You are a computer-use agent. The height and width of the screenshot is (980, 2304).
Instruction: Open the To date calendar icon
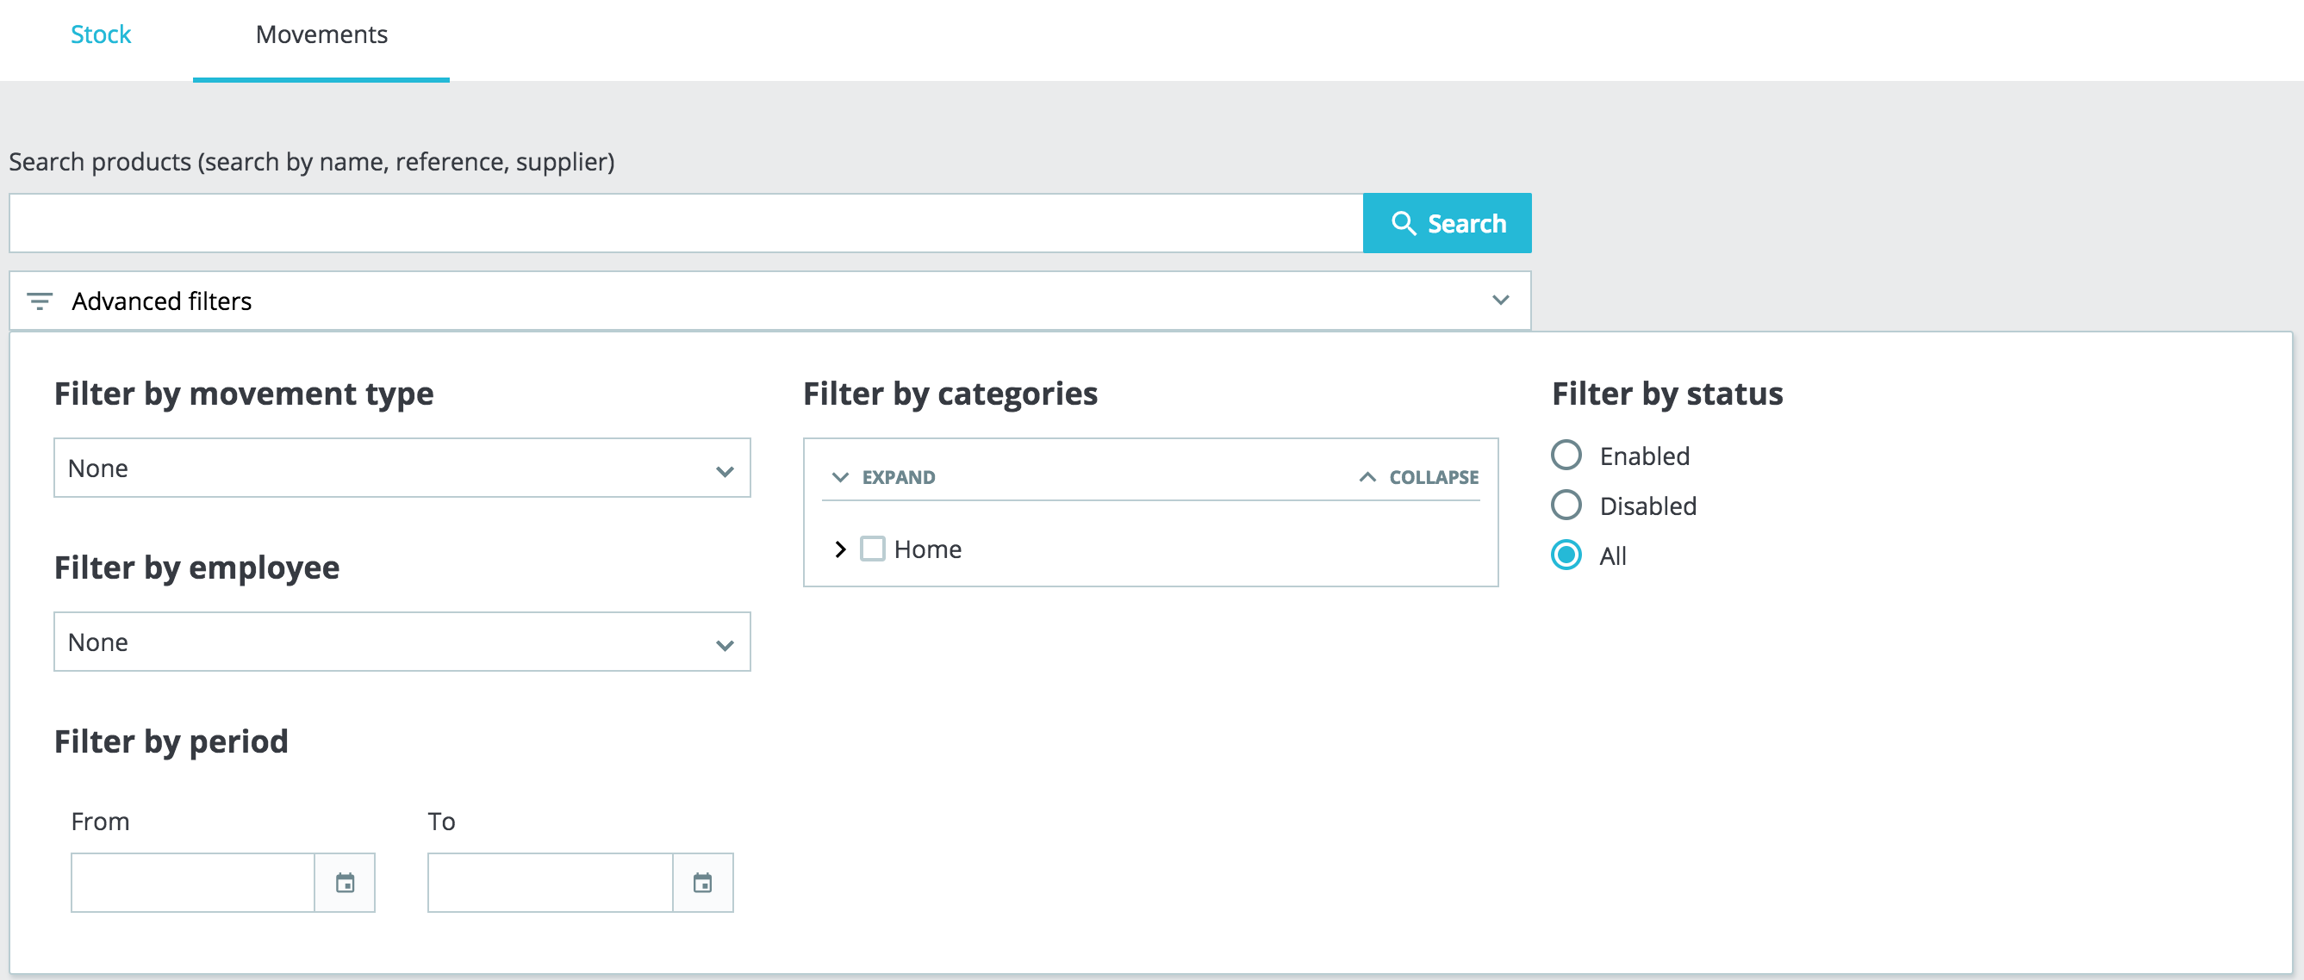pyautogui.click(x=703, y=883)
